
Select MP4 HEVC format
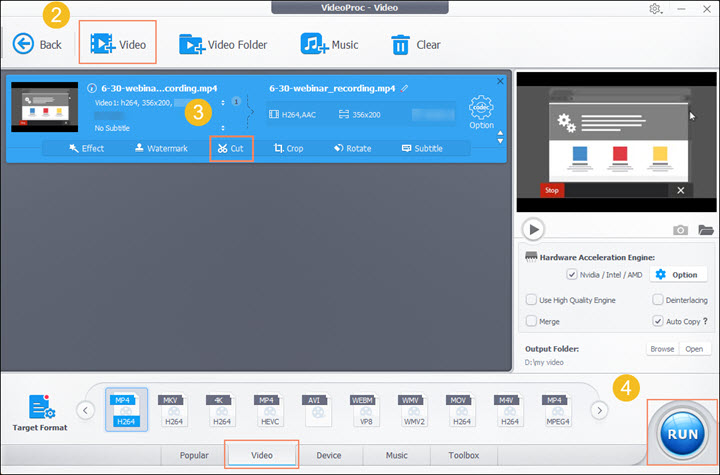coord(270,410)
